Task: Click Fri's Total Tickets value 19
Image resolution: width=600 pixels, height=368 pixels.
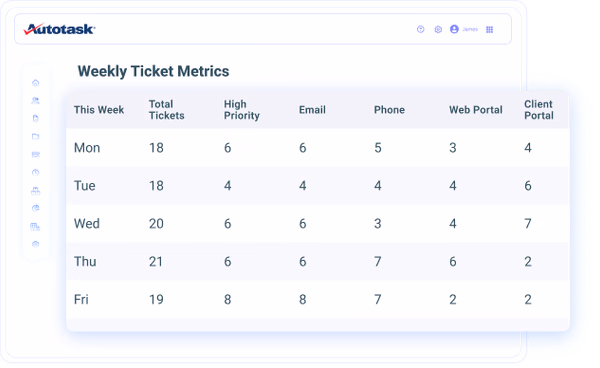Action: pos(156,299)
